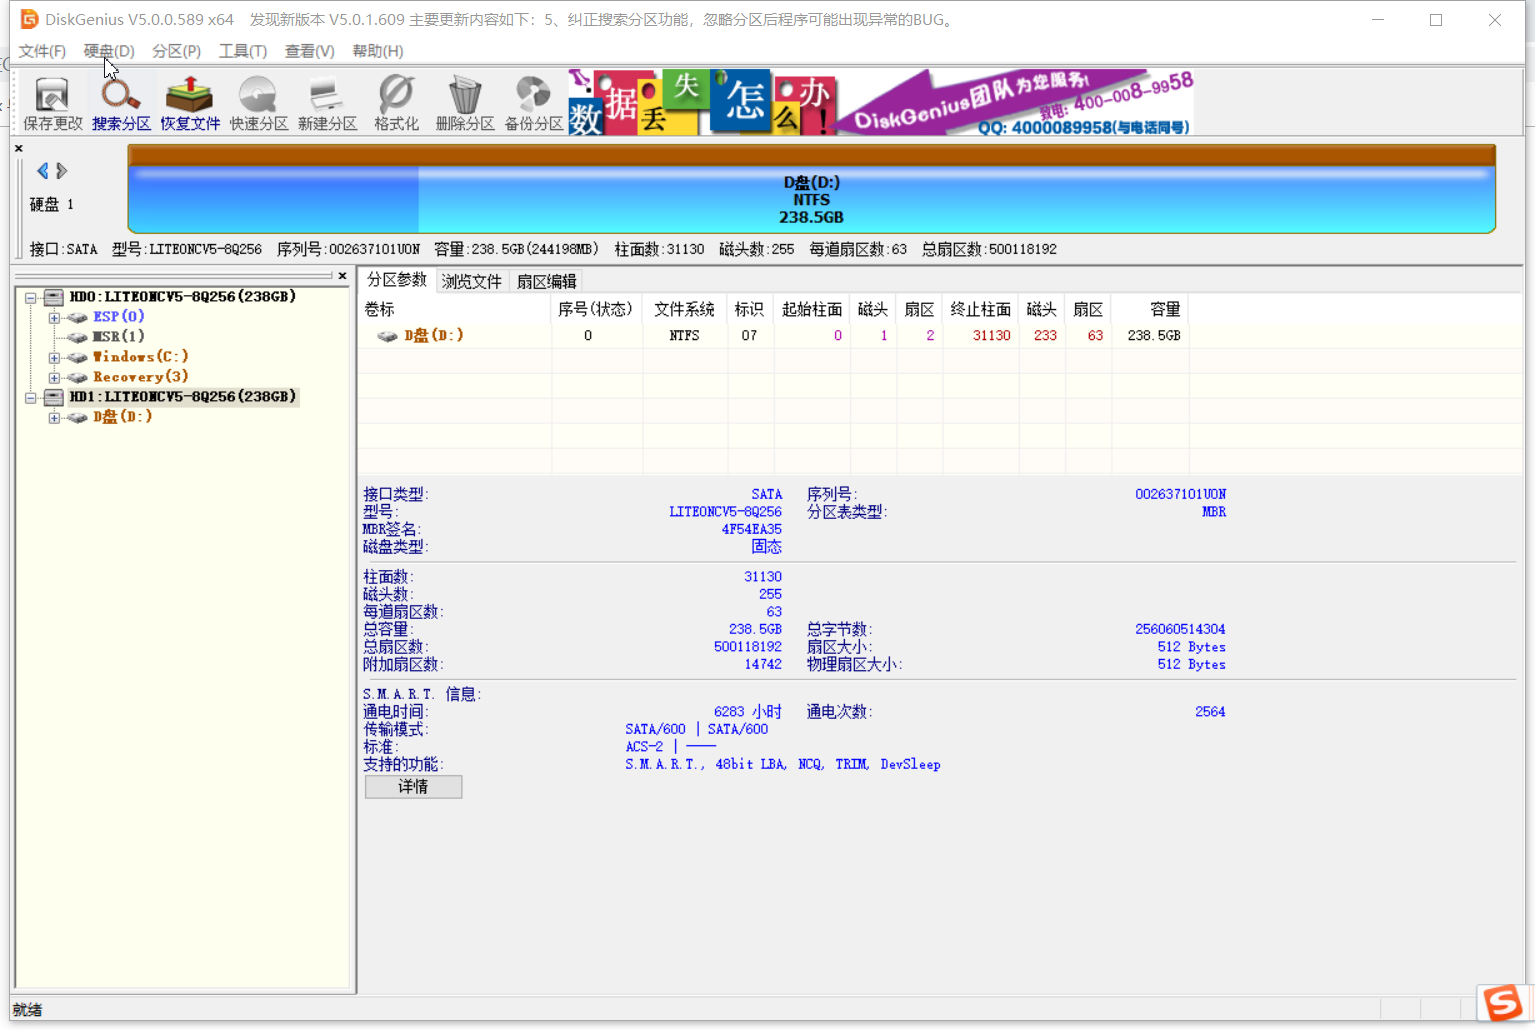Click the 格式化 format icon
1535x1030 pixels.
(396, 103)
